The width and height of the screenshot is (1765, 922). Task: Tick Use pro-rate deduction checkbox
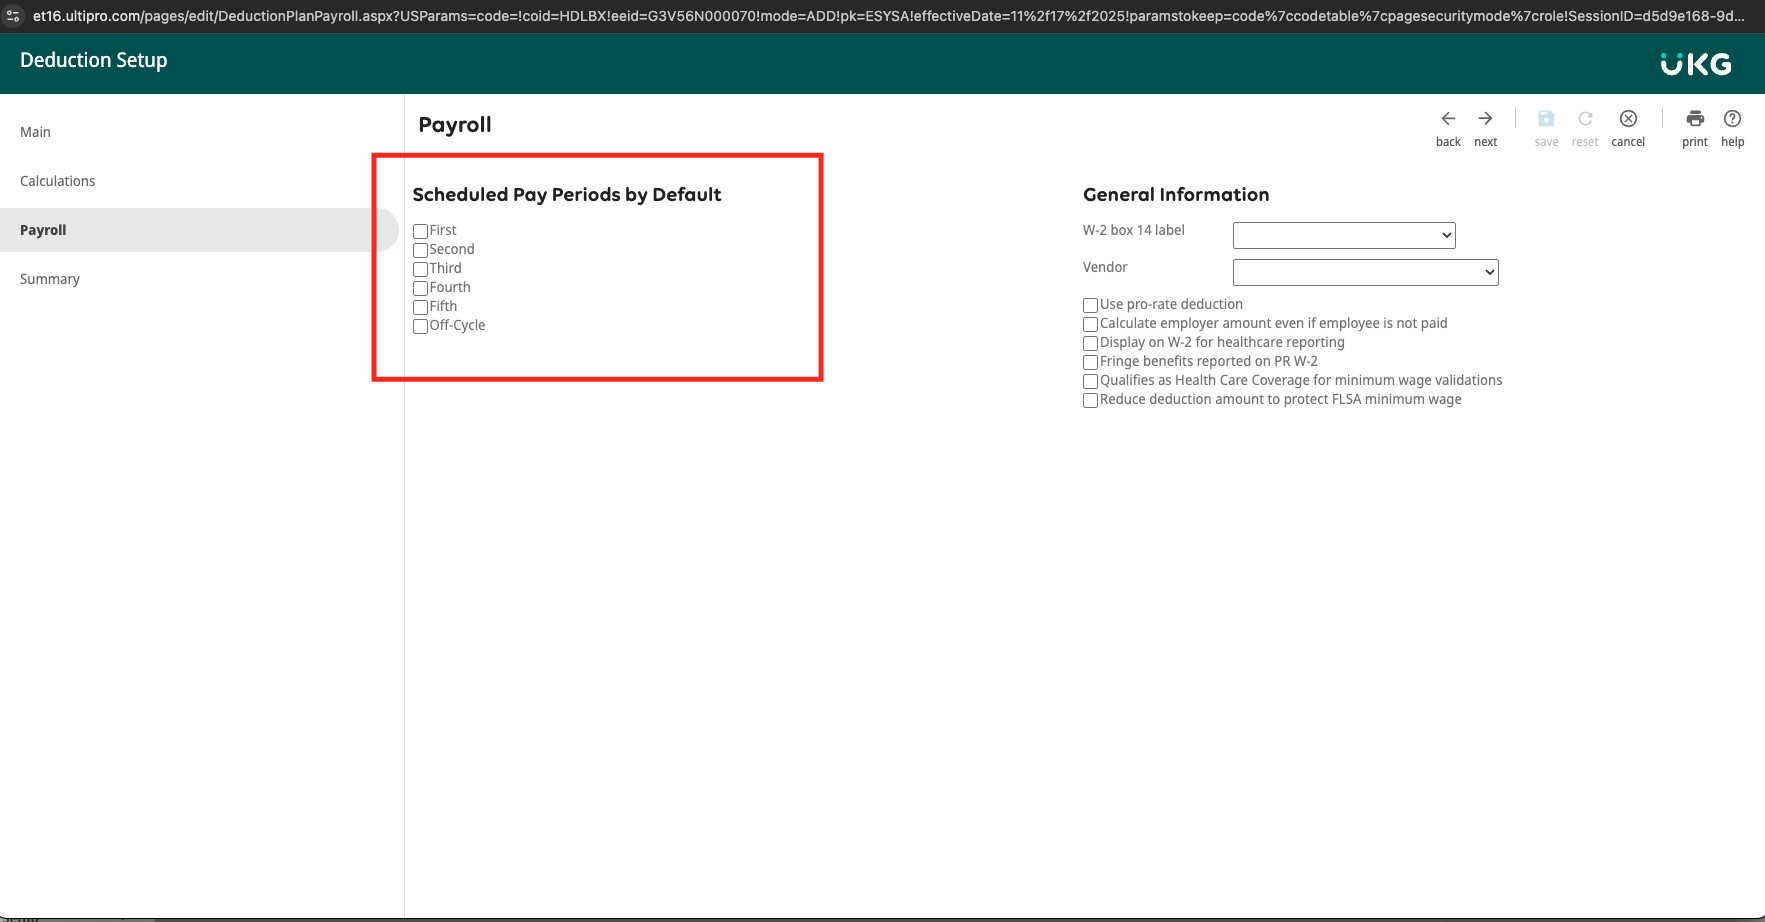pyautogui.click(x=1090, y=305)
